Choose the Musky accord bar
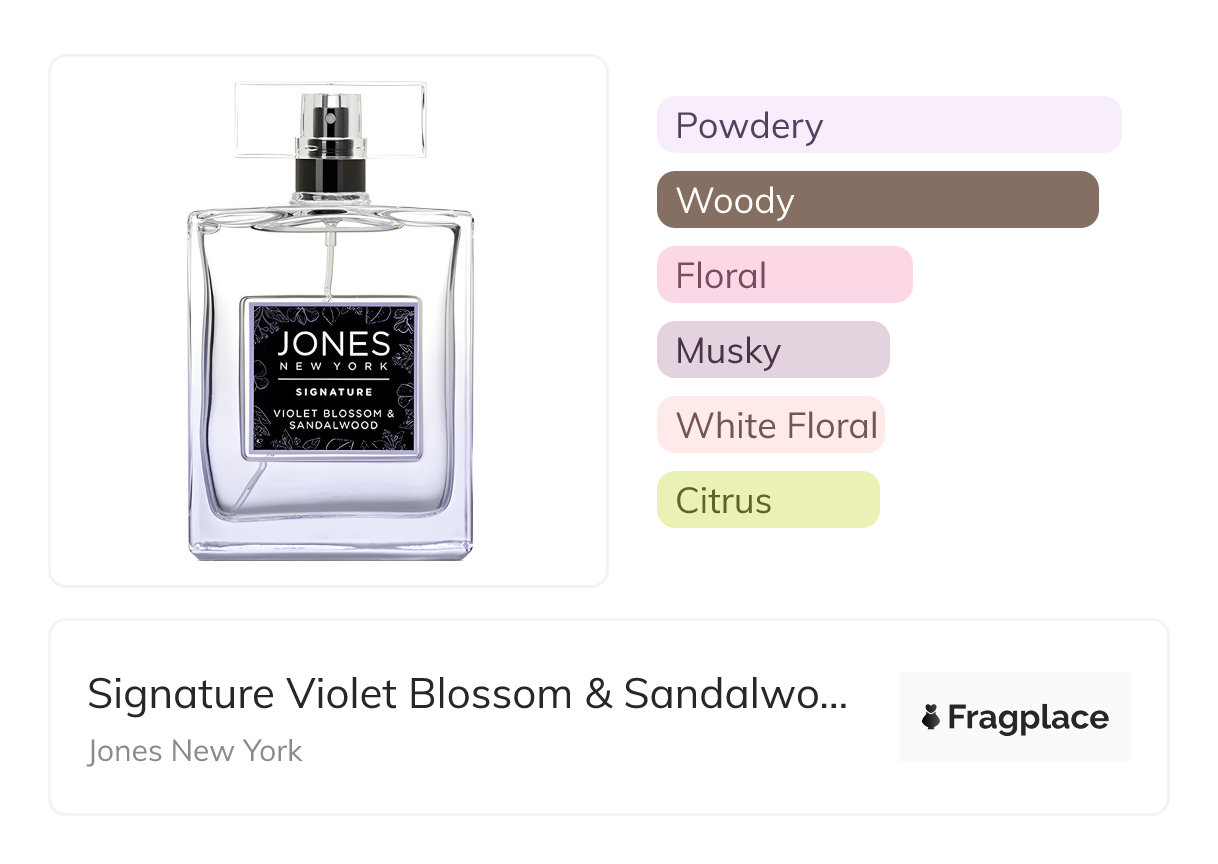Screen dimensions: 1218x864 [772, 350]
